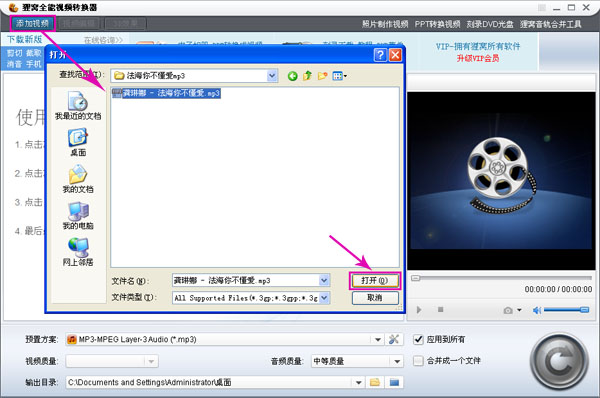This screenshot has height=398, width=600.
Task: Expand the 查找范围 folder dropdown
Action: [272, 76]
